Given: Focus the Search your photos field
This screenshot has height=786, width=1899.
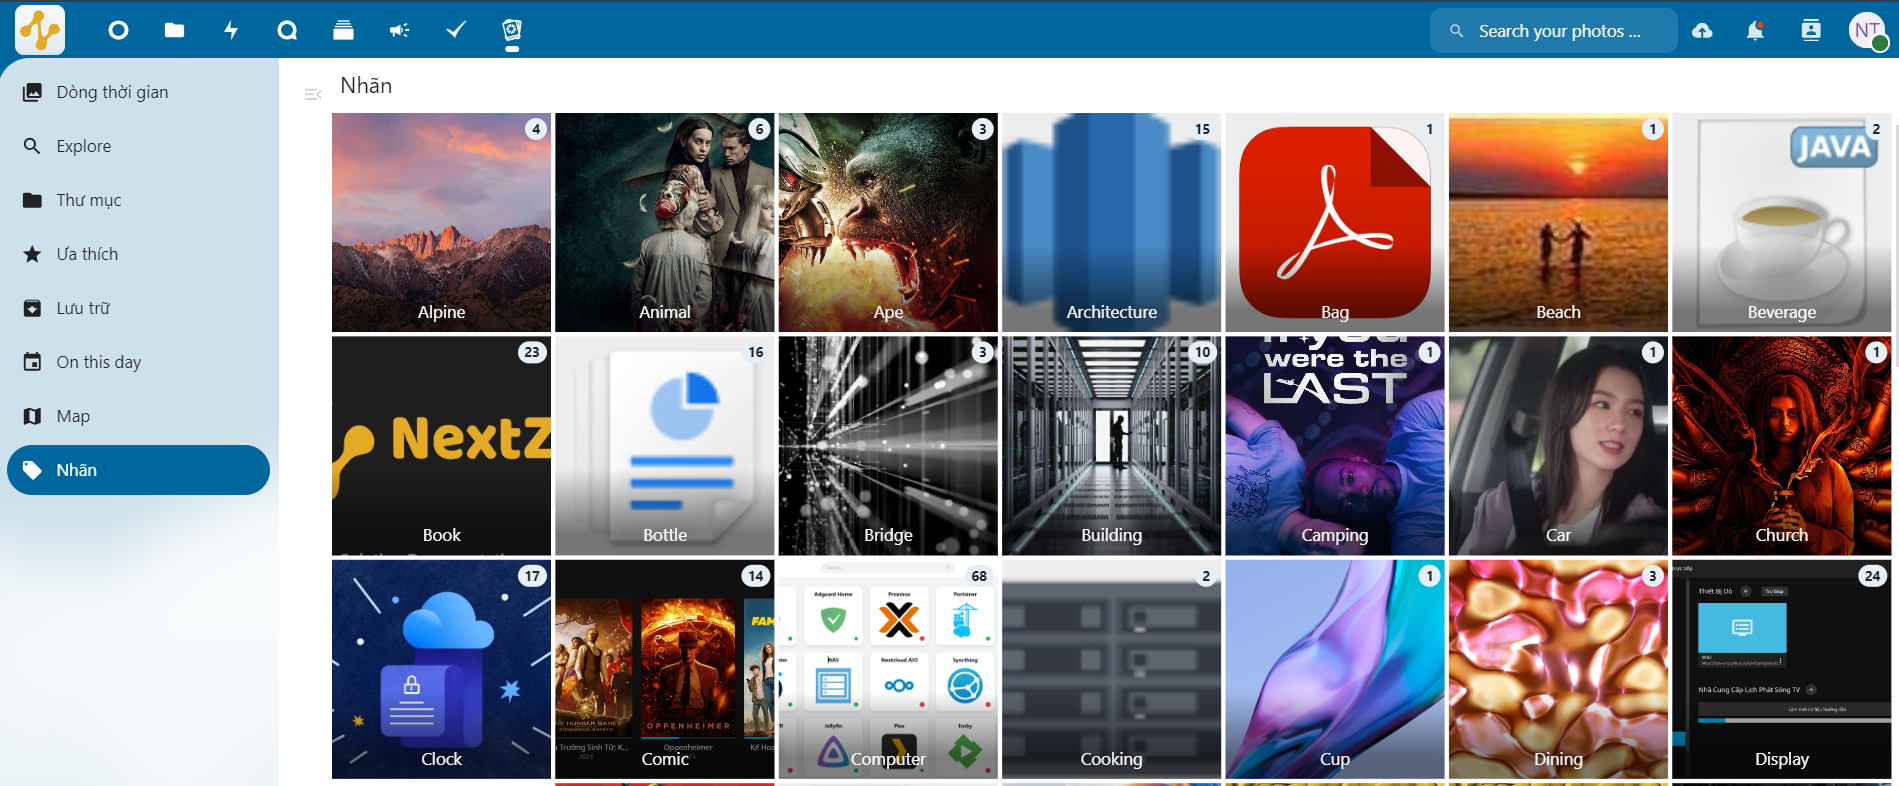Looking at the screenshot, I should (x=1554, y=31).
